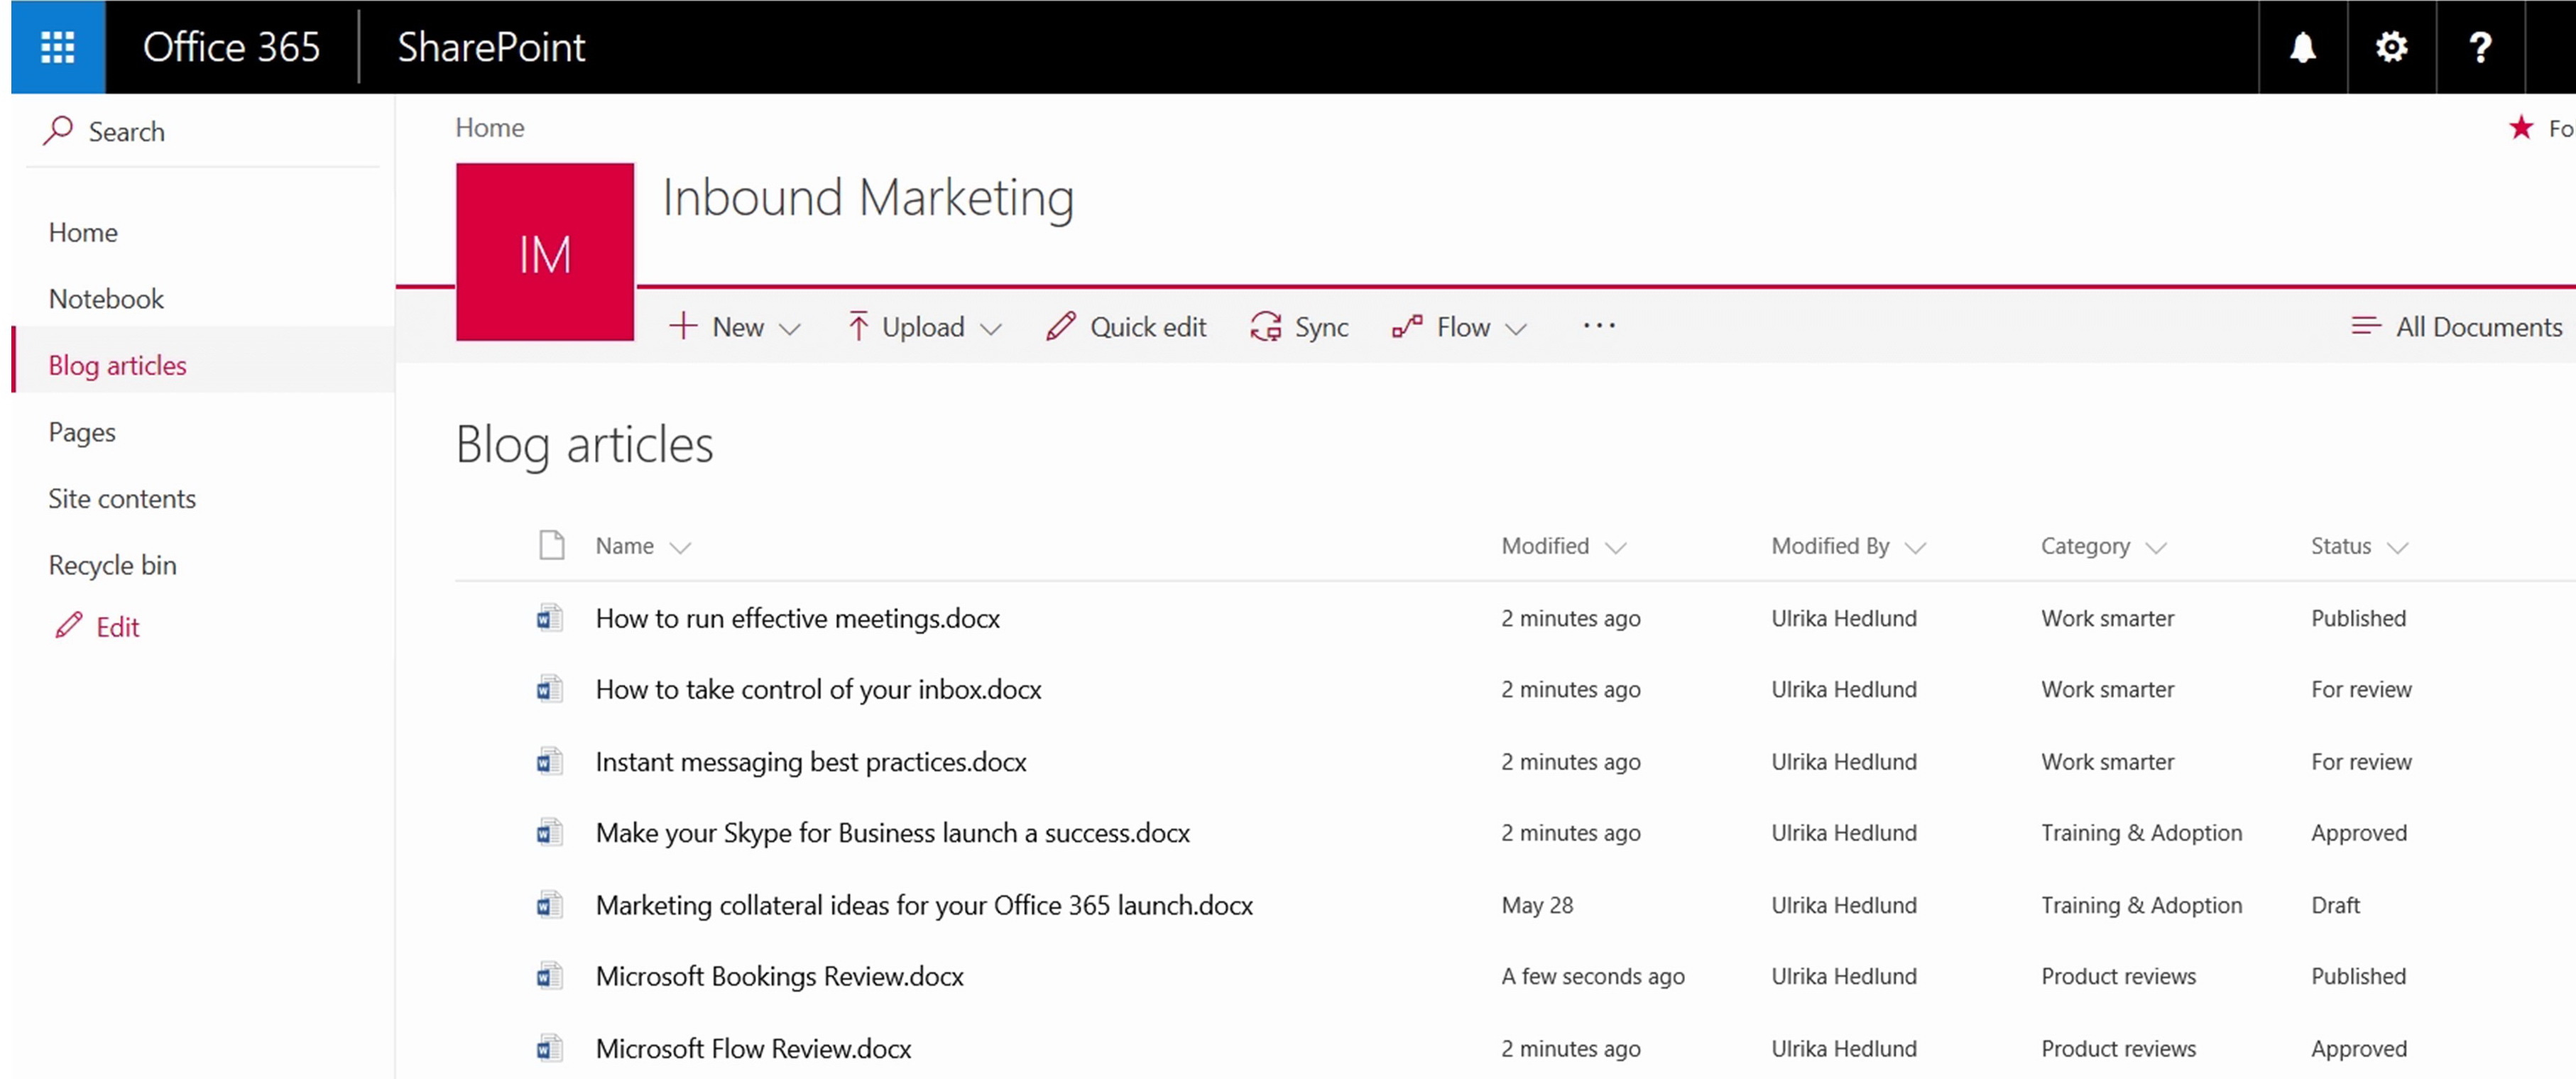Go to Site contents in sidebar
Viewport: 2576px width, 1079px height.
pyautogui.click(x=122, y=498)
